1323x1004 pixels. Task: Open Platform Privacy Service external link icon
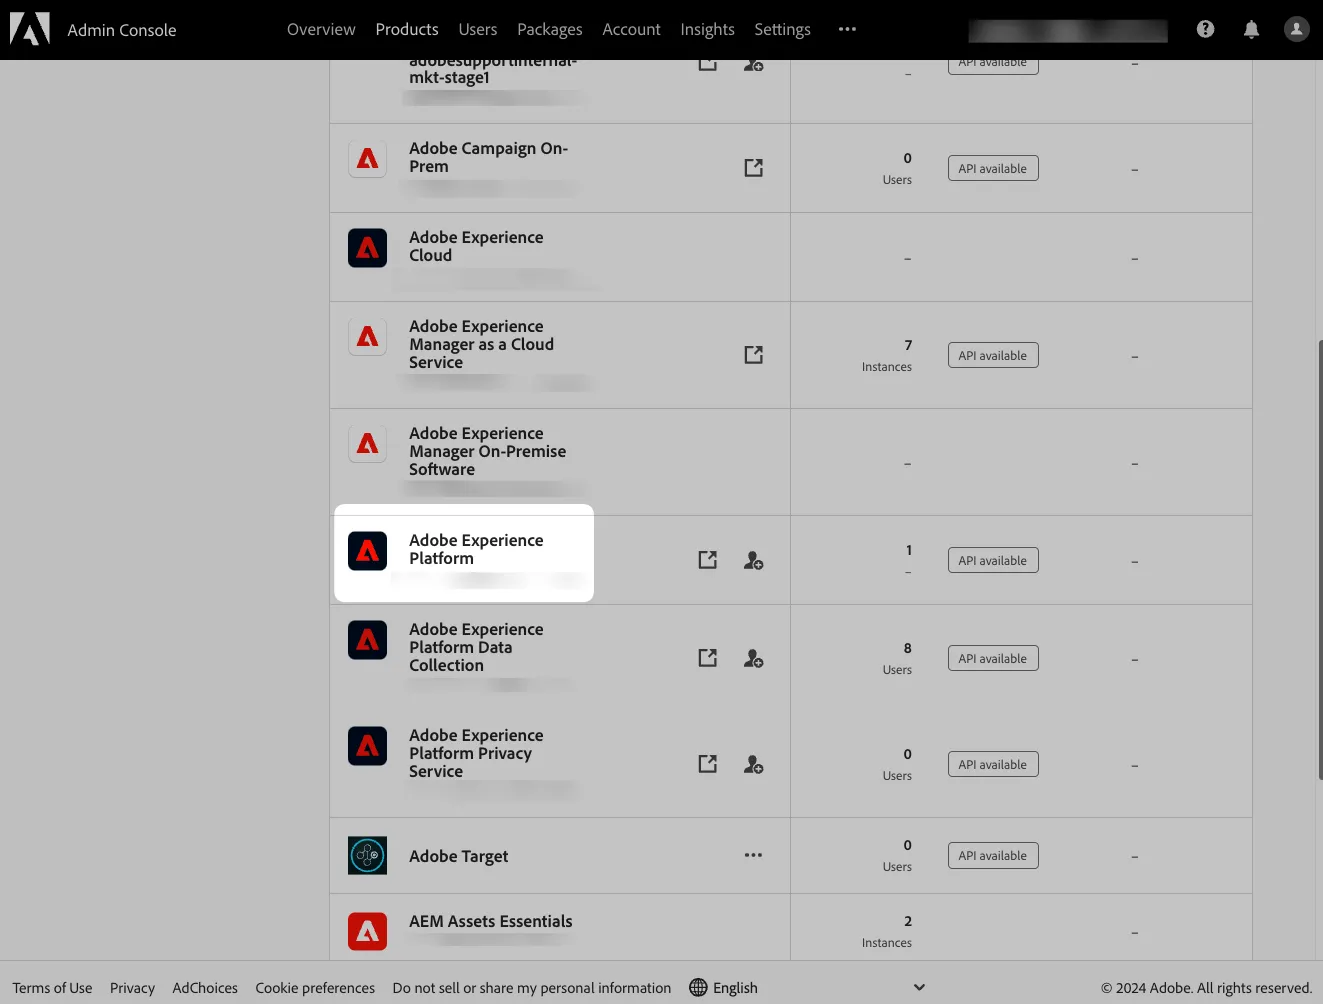(x=707, y=764)
